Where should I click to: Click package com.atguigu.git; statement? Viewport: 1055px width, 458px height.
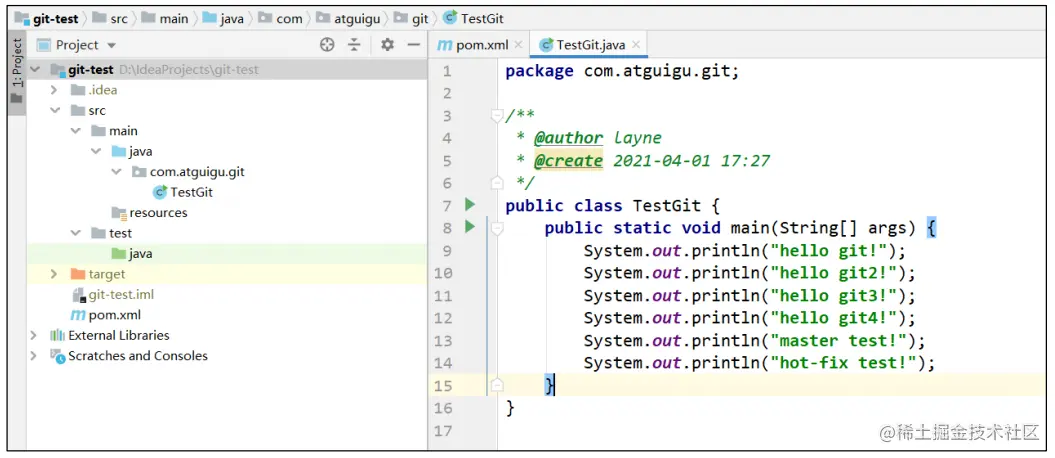pyautogui.click(x=622, y=71)
